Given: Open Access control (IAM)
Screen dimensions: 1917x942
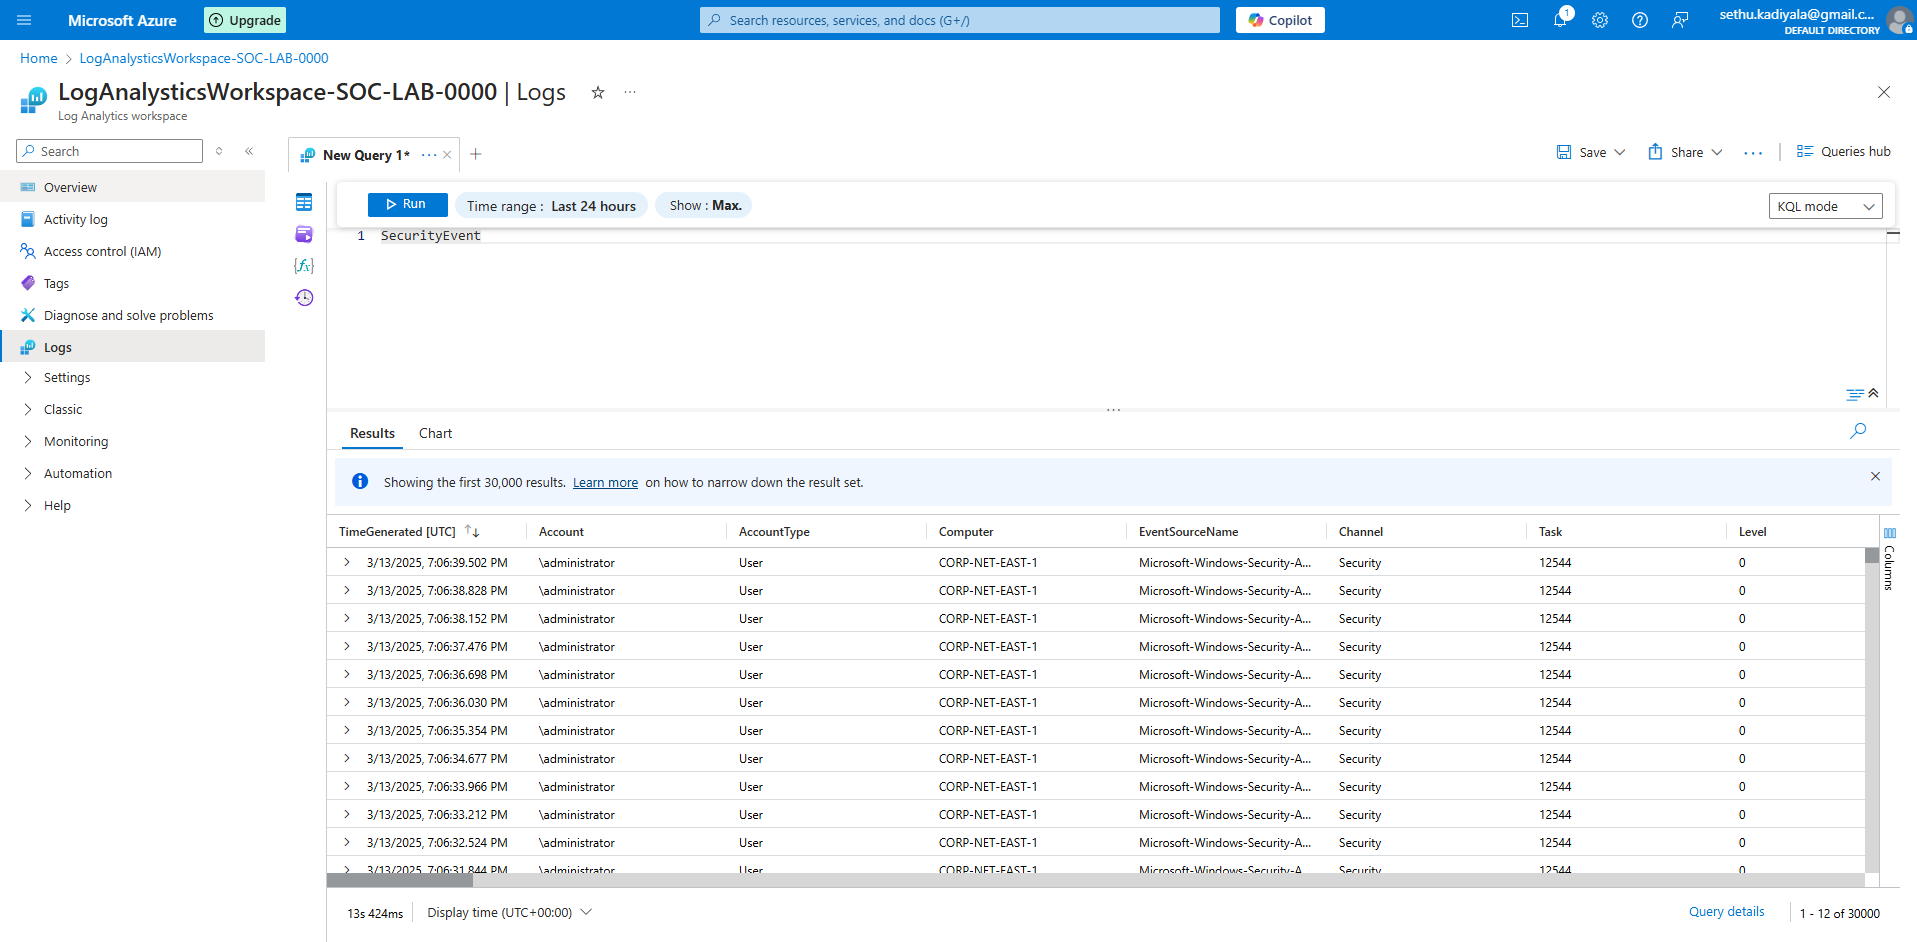Looking at the screenshot, I should tap(132, 251).
